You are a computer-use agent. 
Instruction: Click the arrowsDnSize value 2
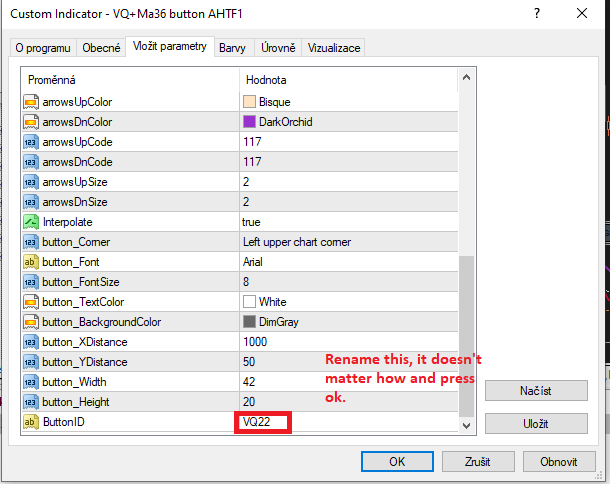tap(246, 202)
